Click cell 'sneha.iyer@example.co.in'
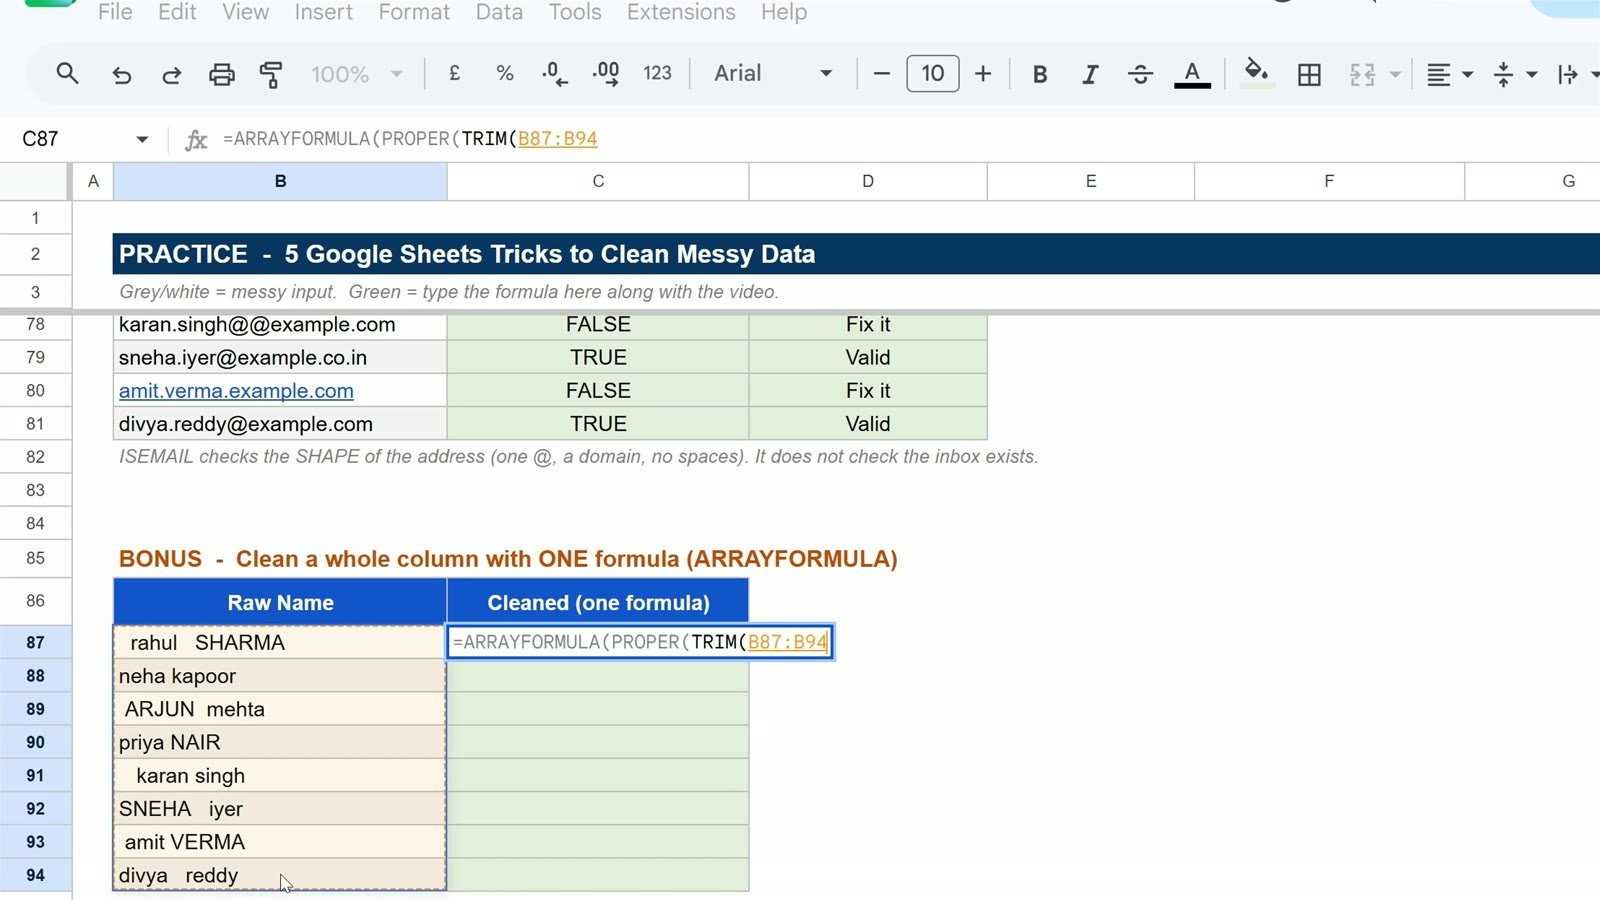Viewport: 1600px width, 900px height. pos(280,357)
